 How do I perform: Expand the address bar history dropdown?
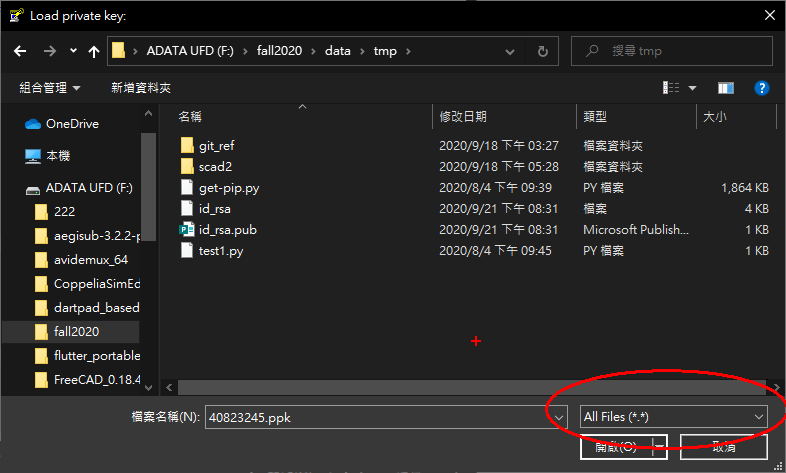pos(515,51)
